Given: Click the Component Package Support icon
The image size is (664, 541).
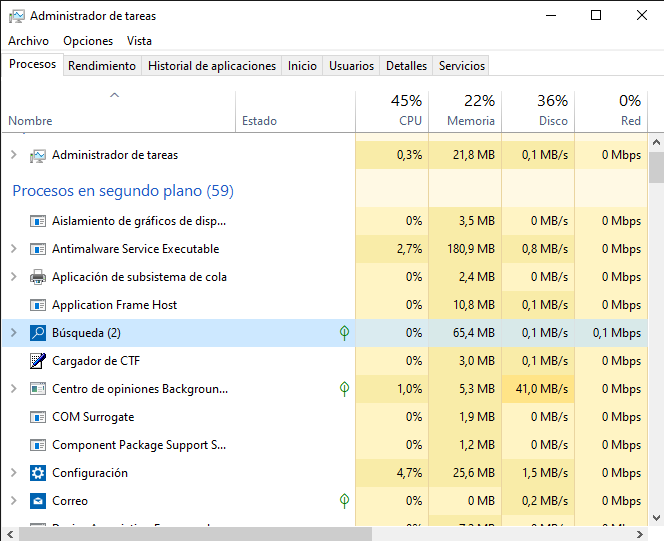Looking at the screenshot, I should pyautogui.click(x=38, y=445).
